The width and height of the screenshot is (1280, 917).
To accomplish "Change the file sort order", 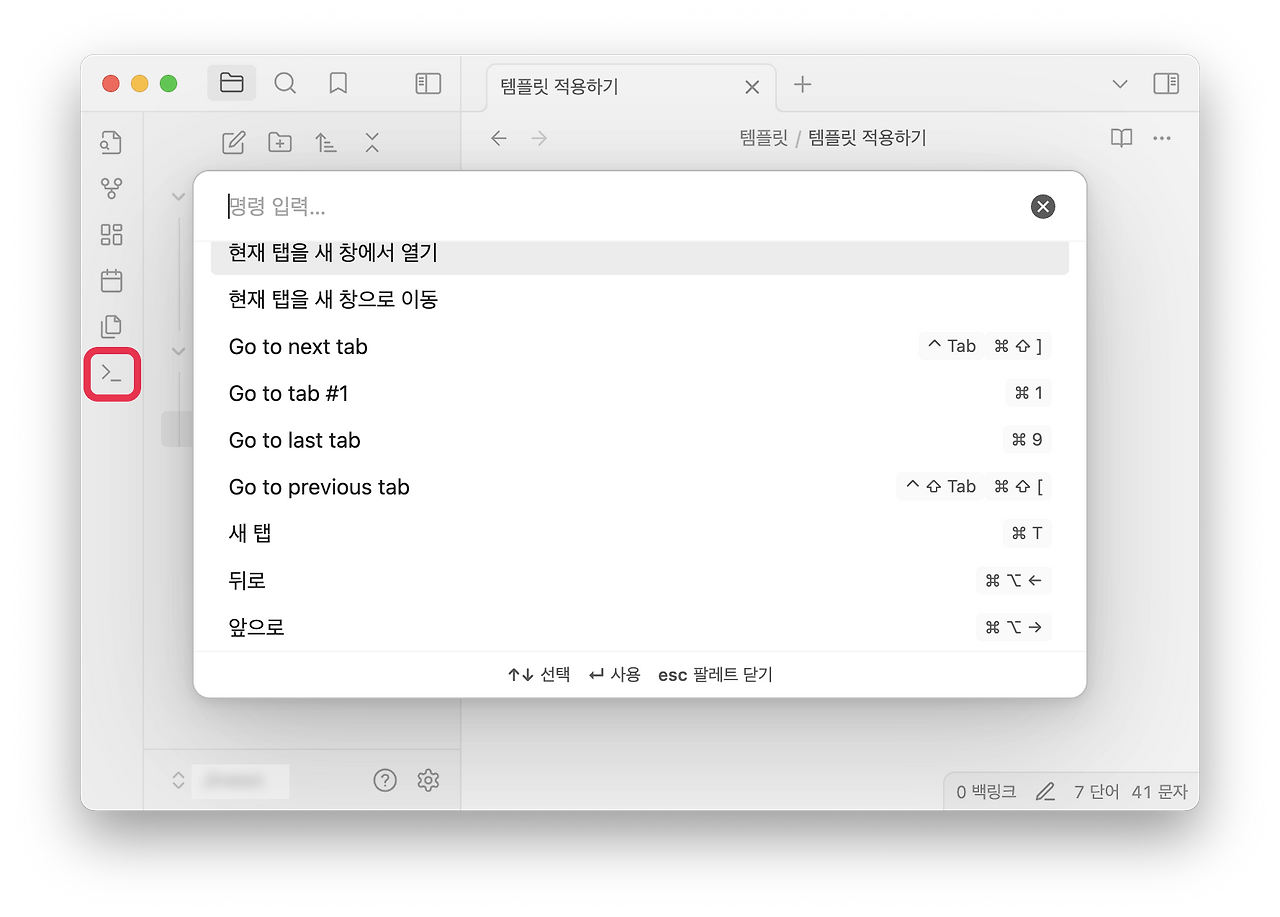I will 326,142.
